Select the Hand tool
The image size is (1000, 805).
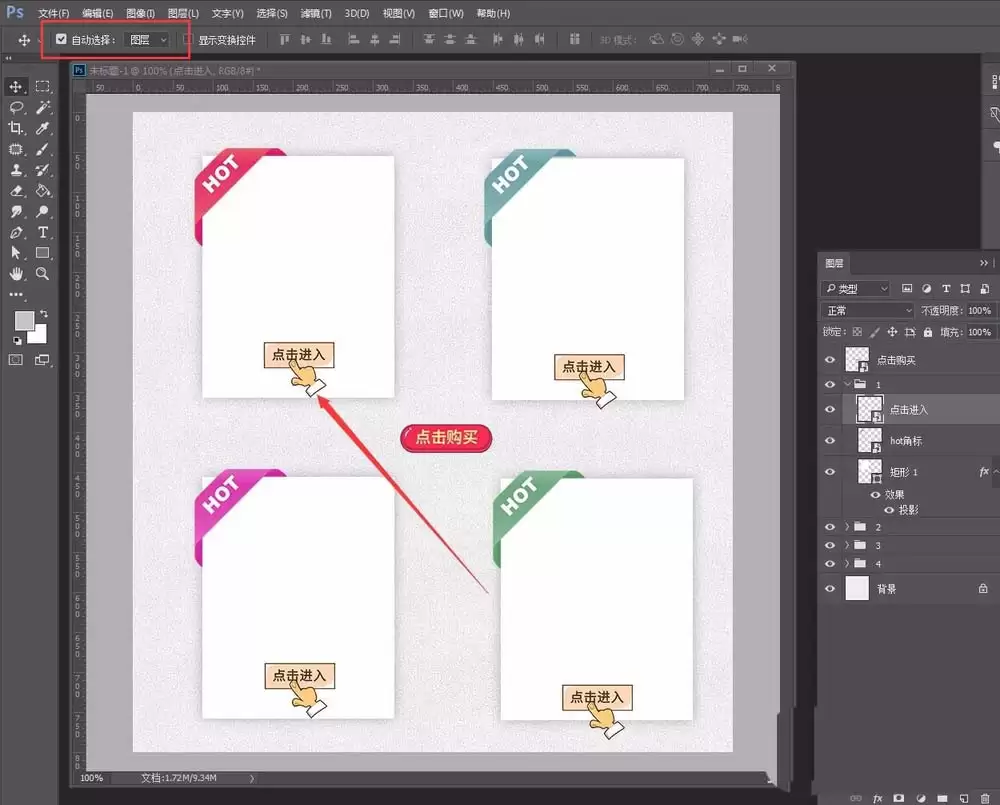(16, 274)
